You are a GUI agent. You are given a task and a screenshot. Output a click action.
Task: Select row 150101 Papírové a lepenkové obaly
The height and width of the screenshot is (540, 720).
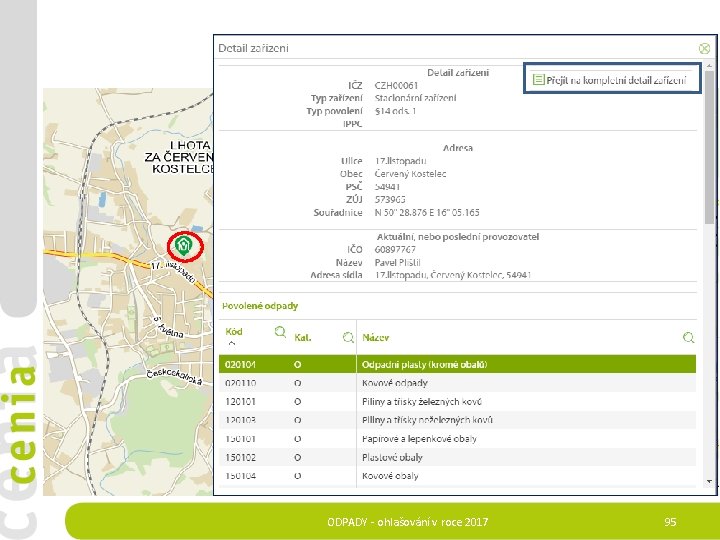(x=457, y=439)
